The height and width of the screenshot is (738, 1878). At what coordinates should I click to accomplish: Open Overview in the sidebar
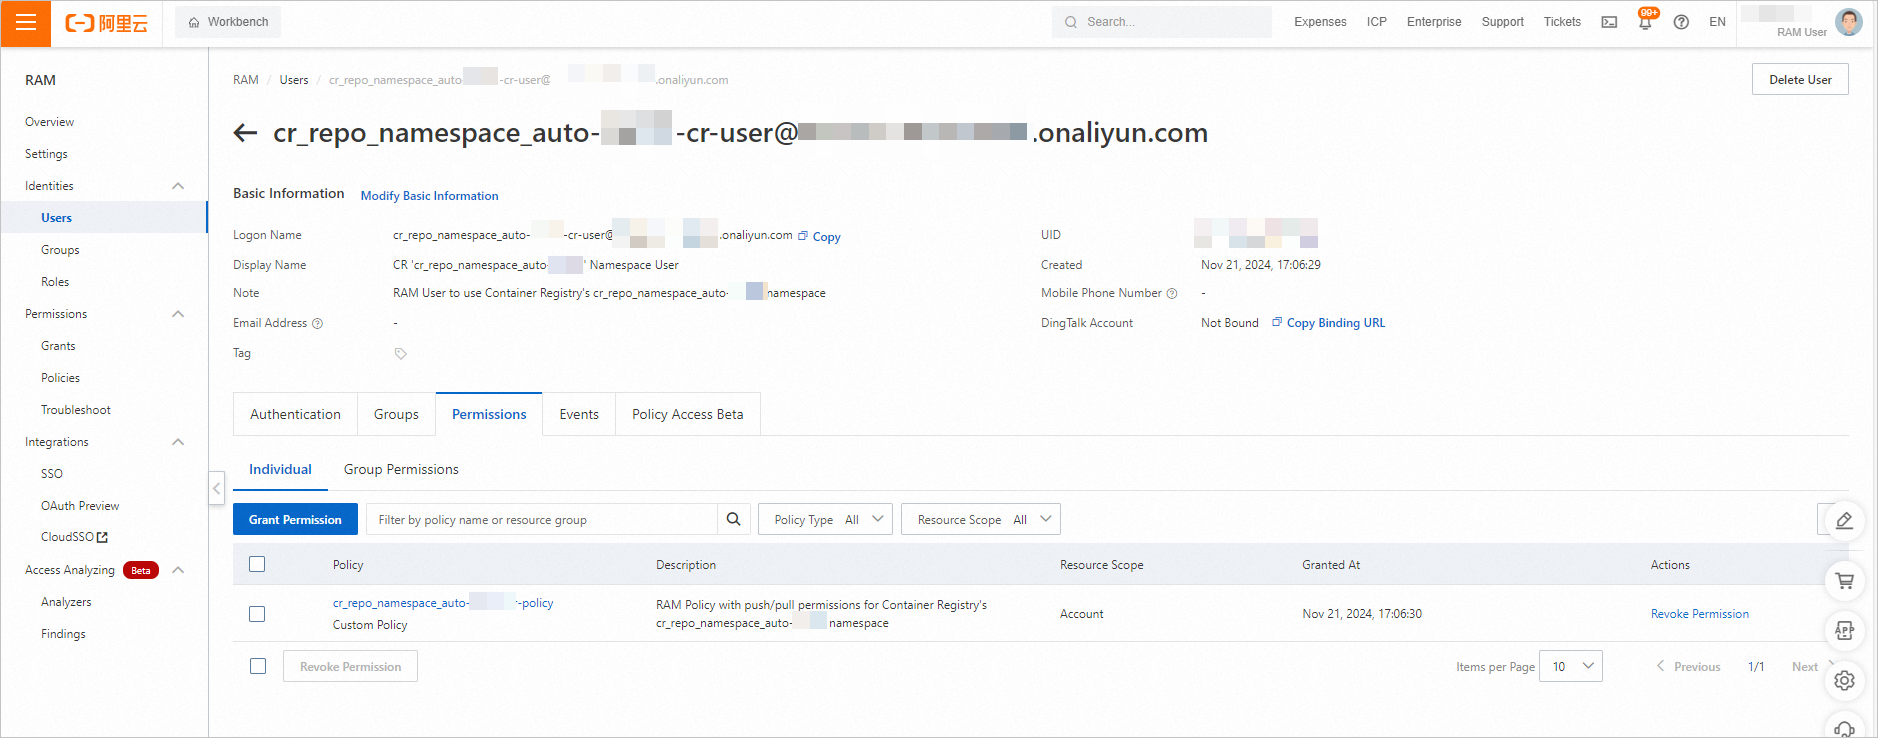pyautogui.click(x=49, y=122)
